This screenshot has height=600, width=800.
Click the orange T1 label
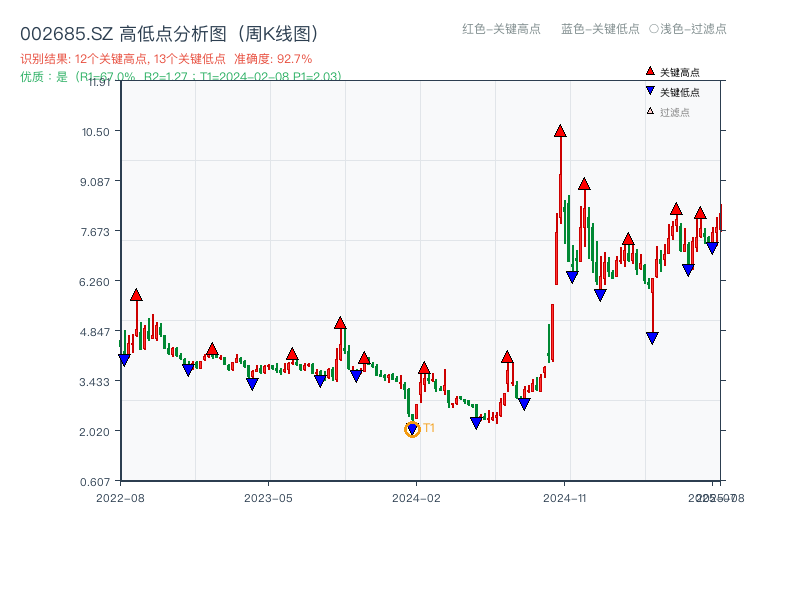tap(429, 428)
